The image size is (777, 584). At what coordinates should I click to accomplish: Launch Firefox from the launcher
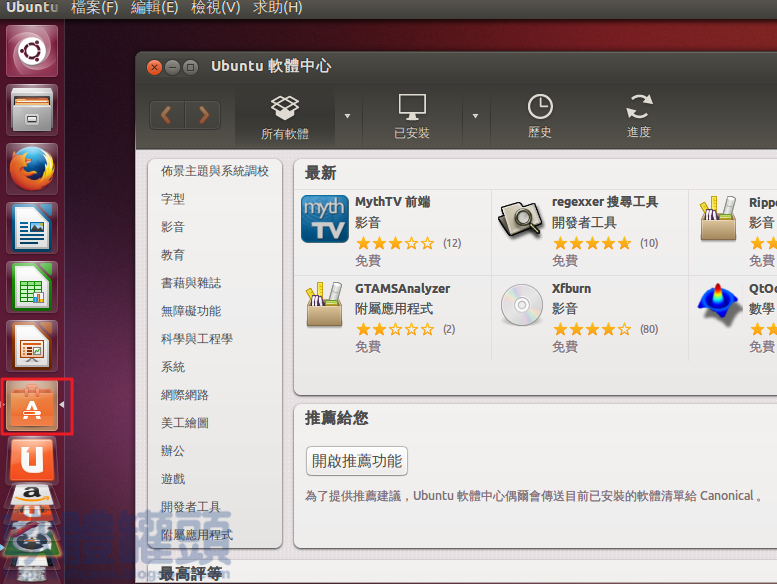point(32,168)
